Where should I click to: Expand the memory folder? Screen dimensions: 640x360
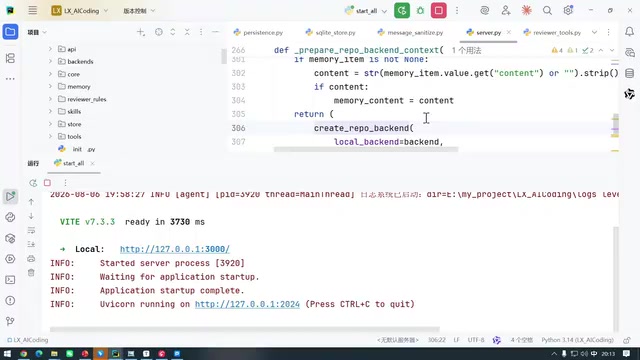[x=50, y=87]
